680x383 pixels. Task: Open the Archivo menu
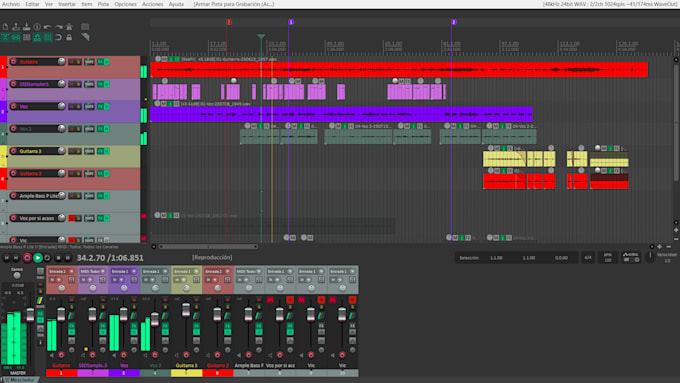coord(11,4)
